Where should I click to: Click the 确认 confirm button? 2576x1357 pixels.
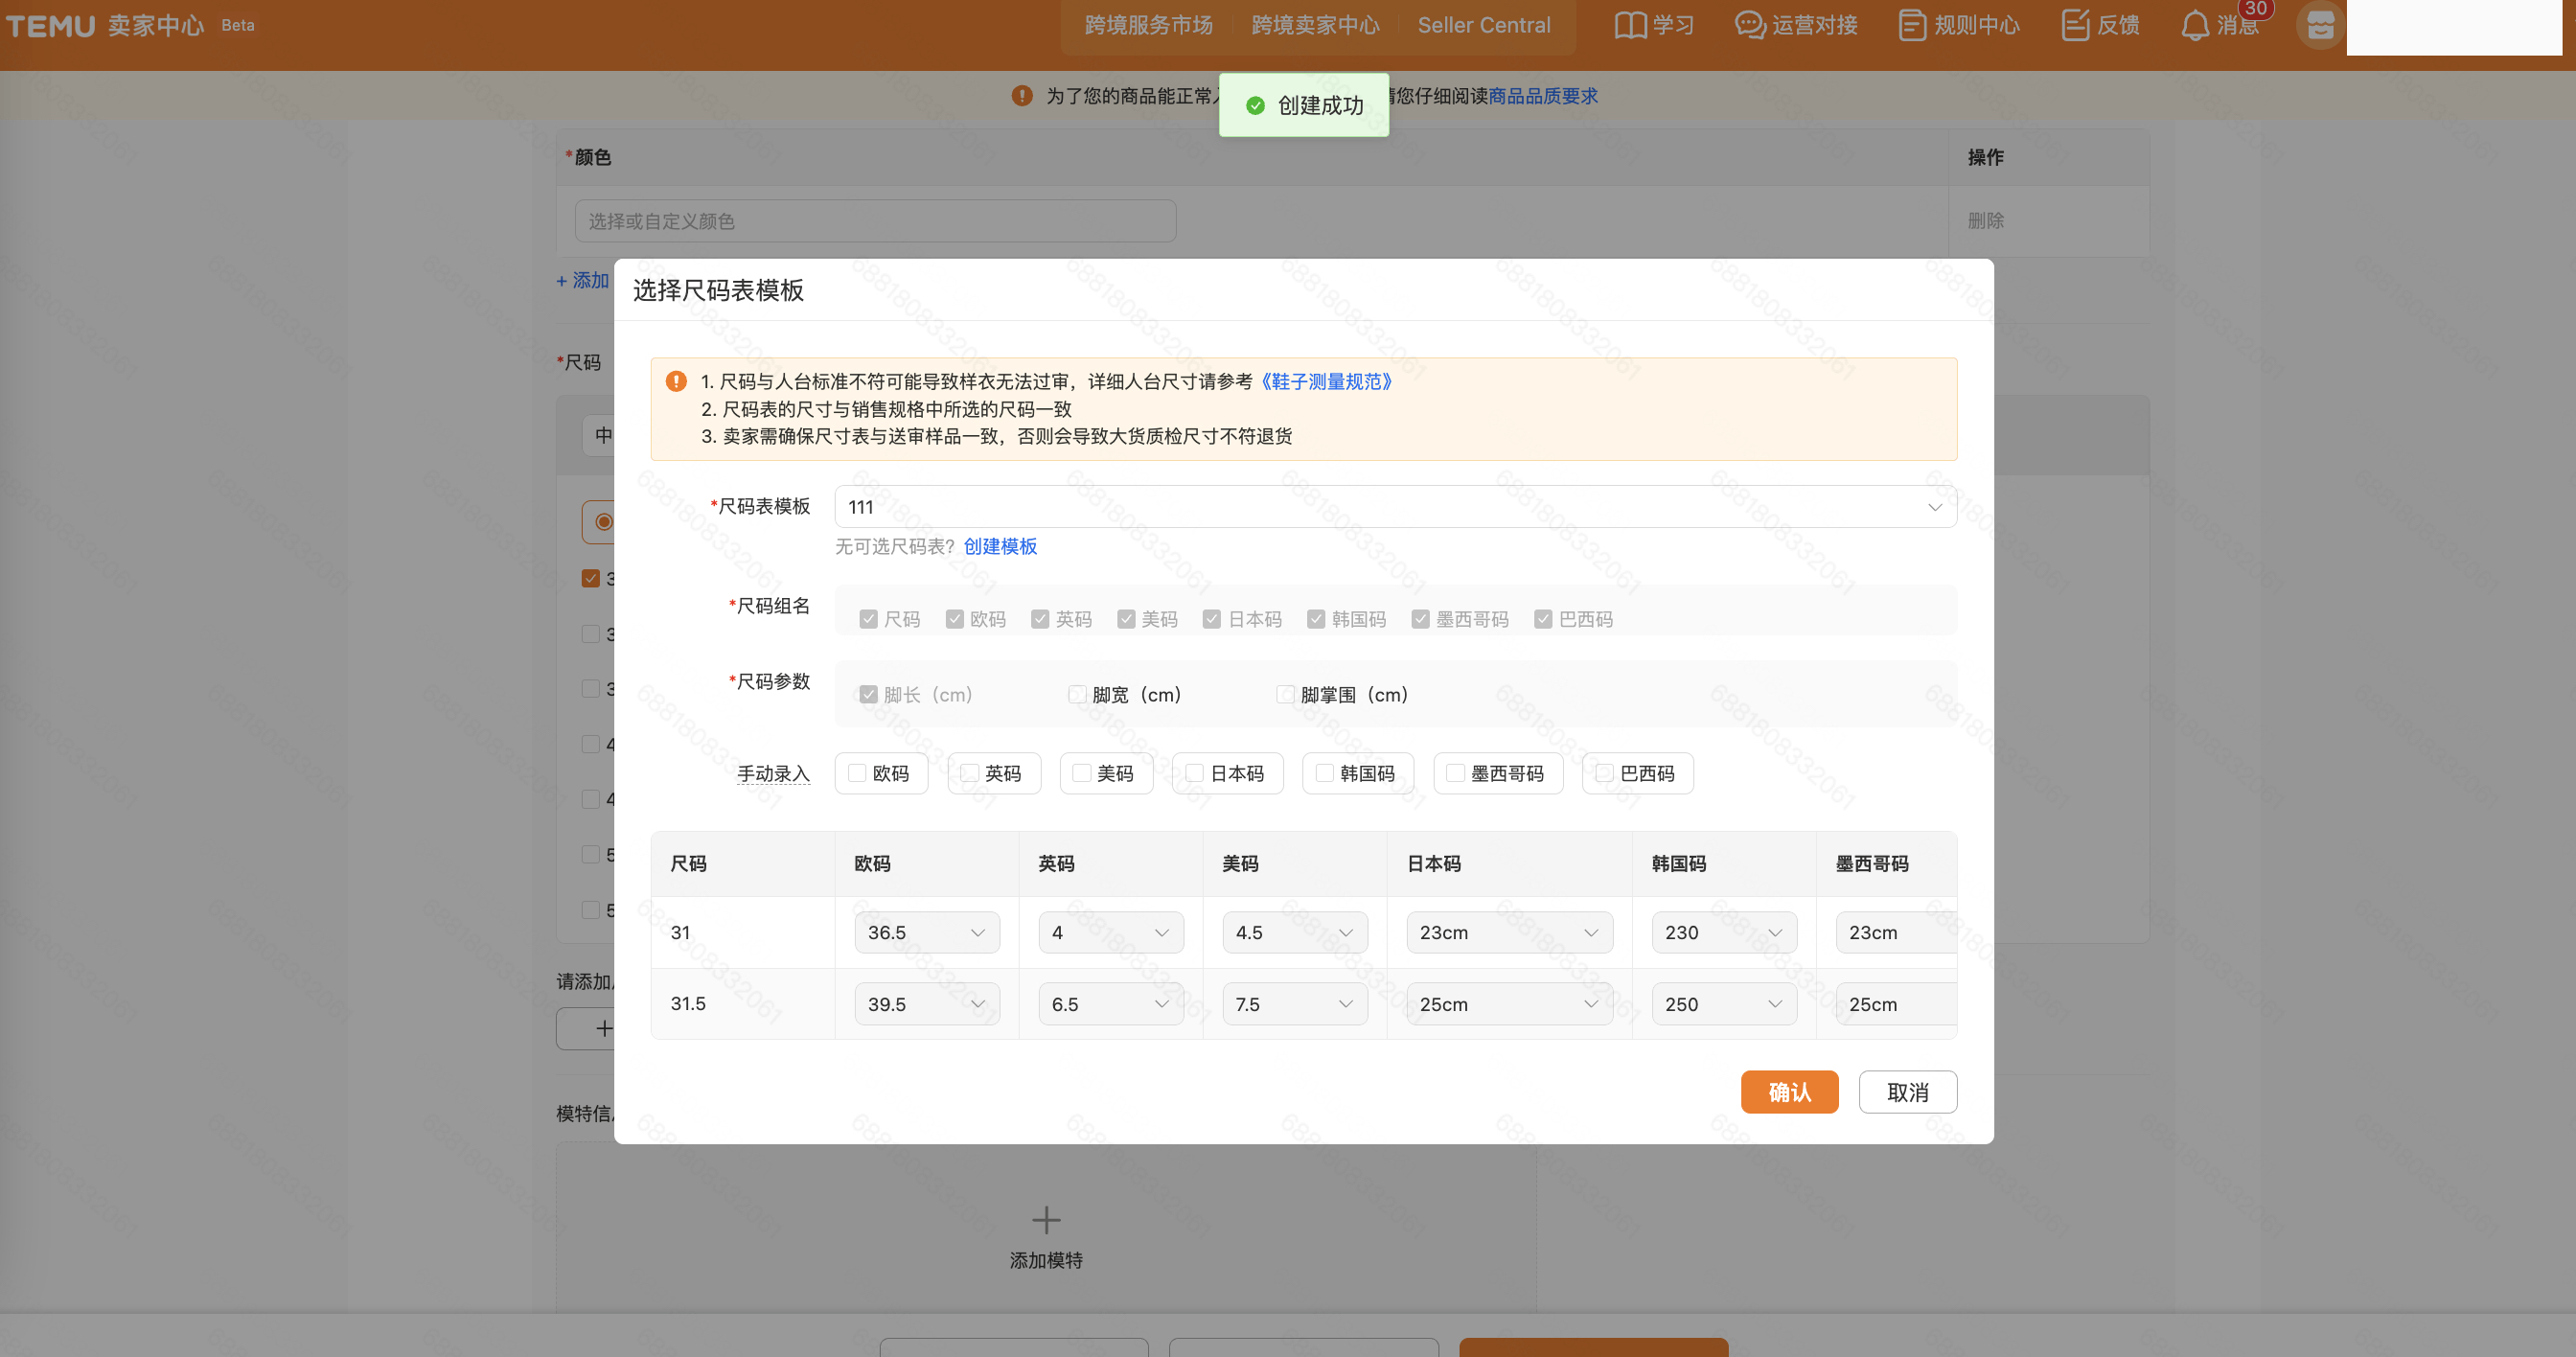pyautogui.click(x=1789, y=1091)
